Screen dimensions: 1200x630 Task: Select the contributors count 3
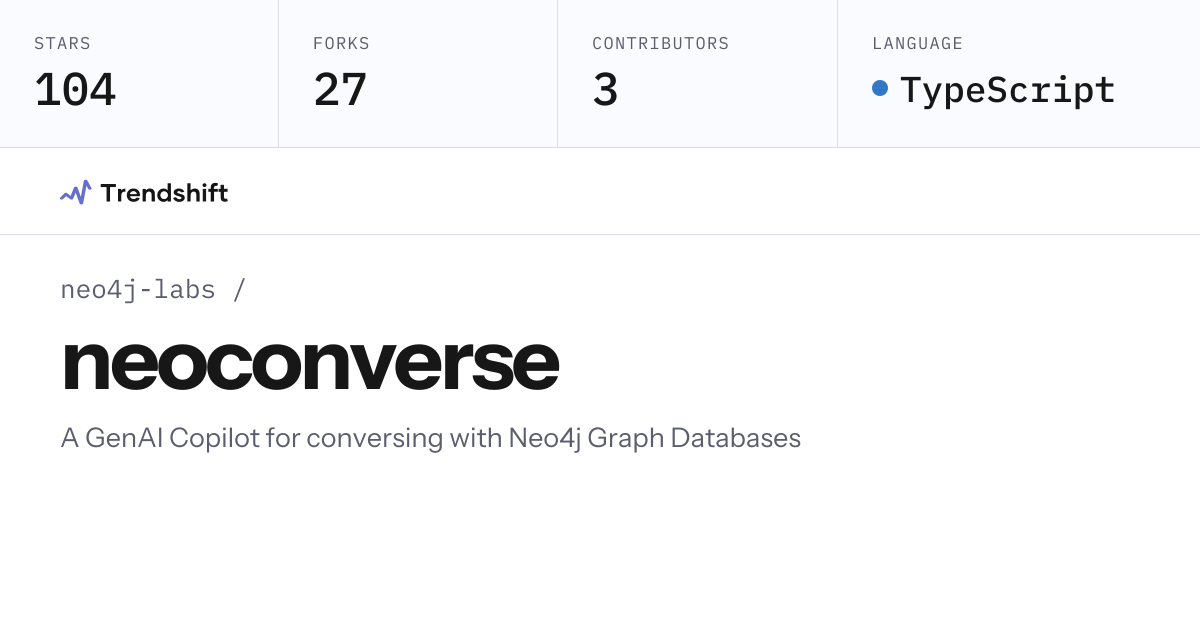click(x=605, y=90)
